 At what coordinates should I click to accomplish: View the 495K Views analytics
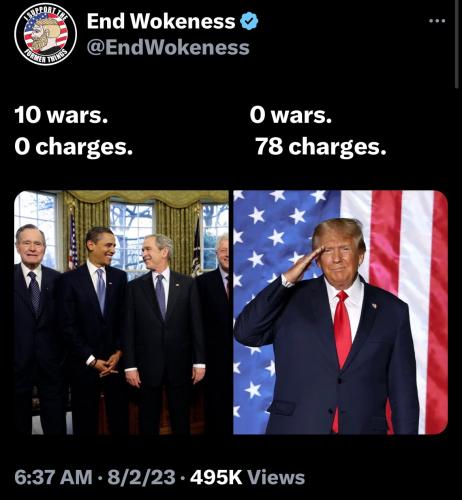tap(247, 477)
